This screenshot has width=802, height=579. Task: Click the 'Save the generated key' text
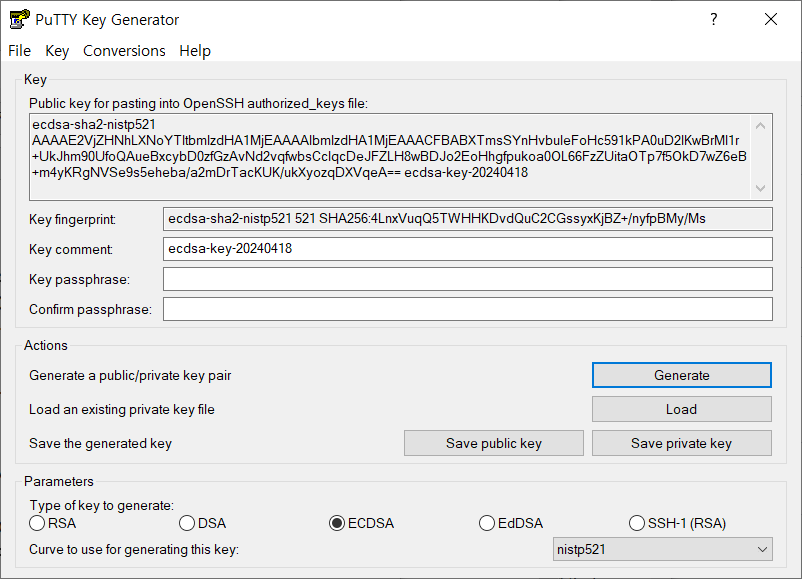(x=100, y=443)
